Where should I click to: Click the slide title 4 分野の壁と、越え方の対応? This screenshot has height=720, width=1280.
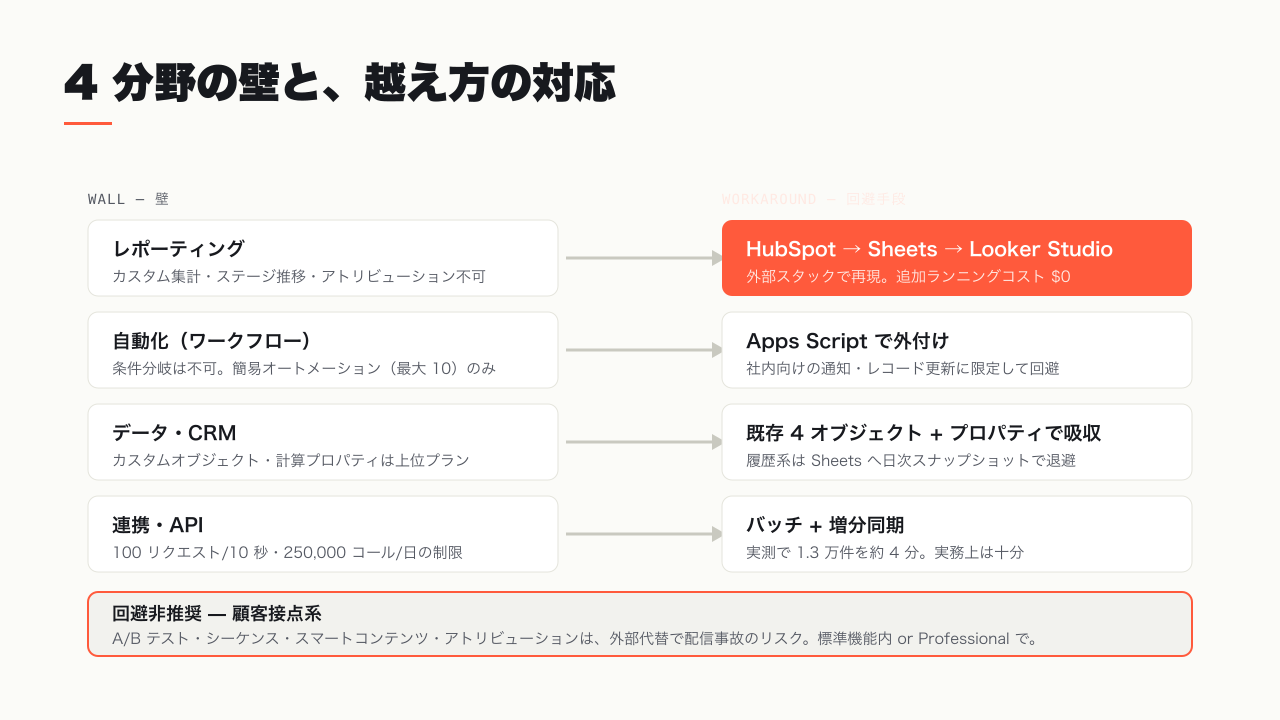click(x=339, y=83)
